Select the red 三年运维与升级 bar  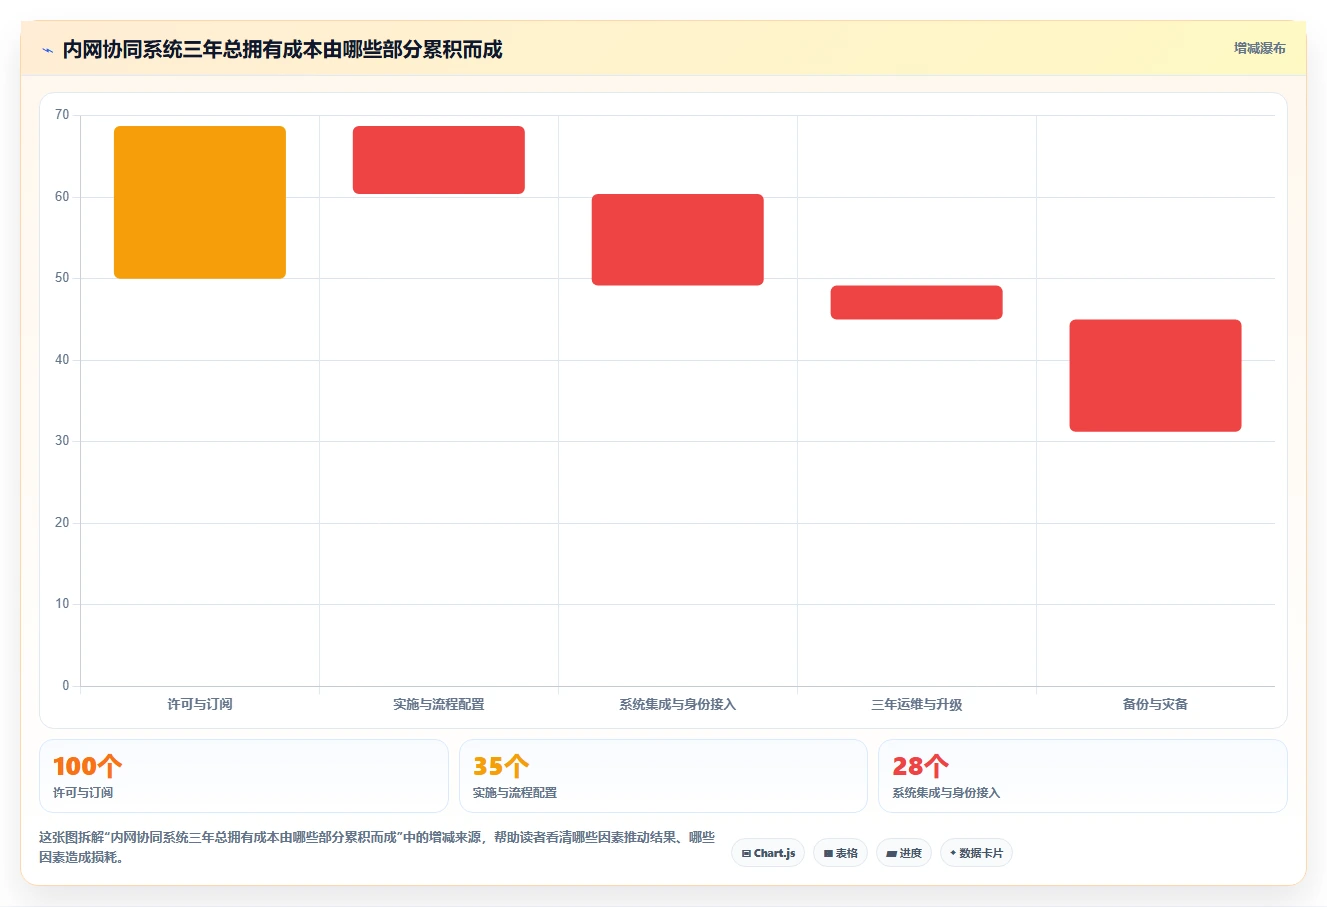(917, 303)
